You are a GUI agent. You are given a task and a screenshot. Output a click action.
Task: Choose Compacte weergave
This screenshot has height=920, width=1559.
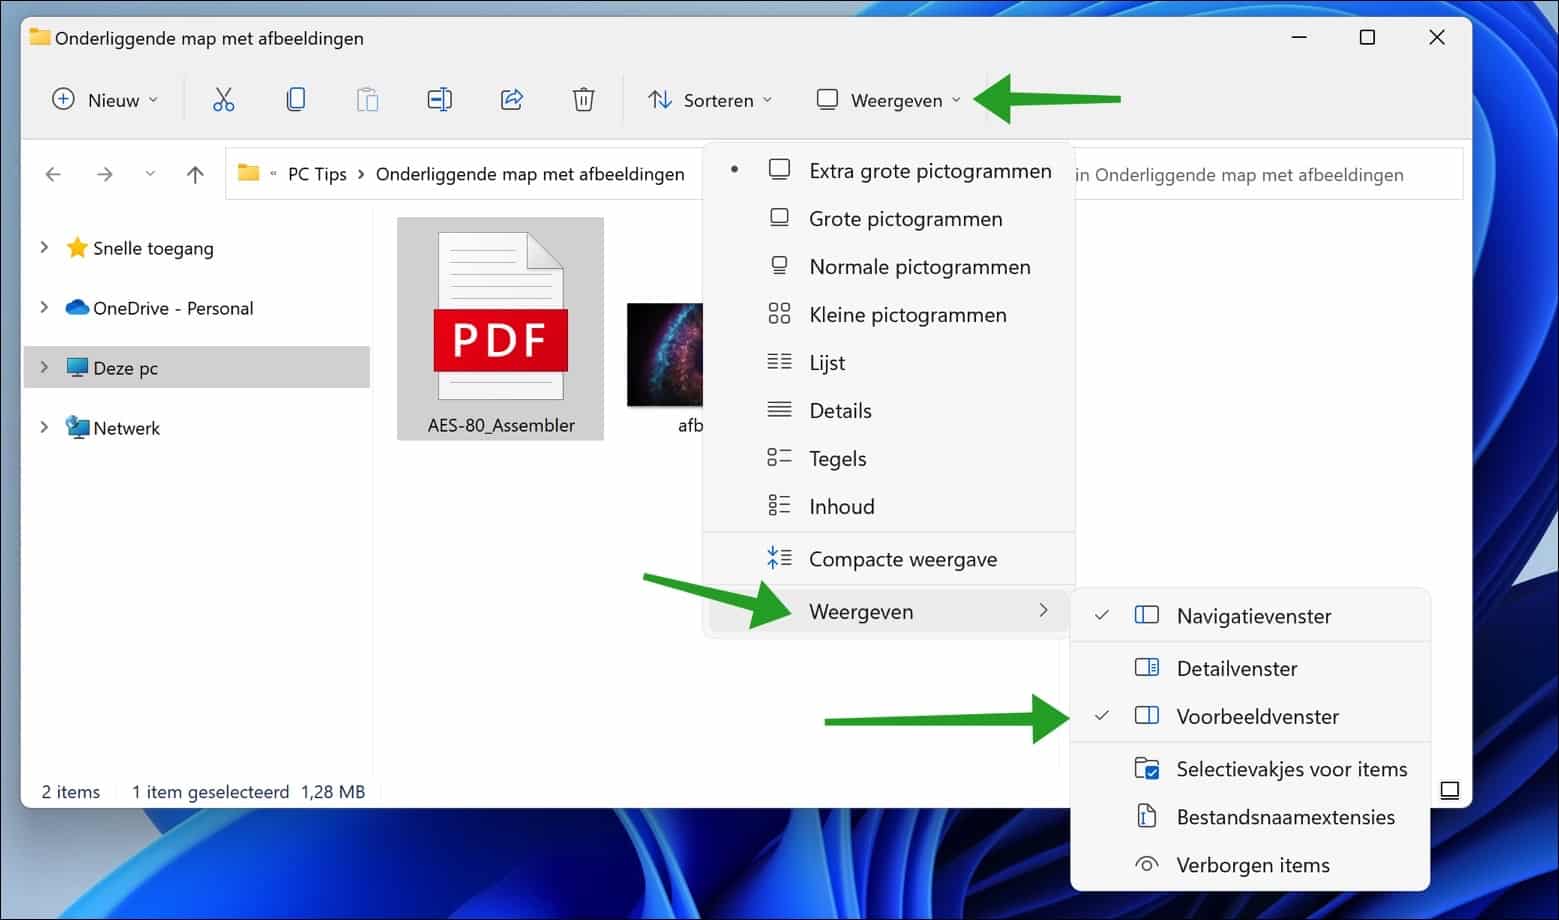pos(903,559)
